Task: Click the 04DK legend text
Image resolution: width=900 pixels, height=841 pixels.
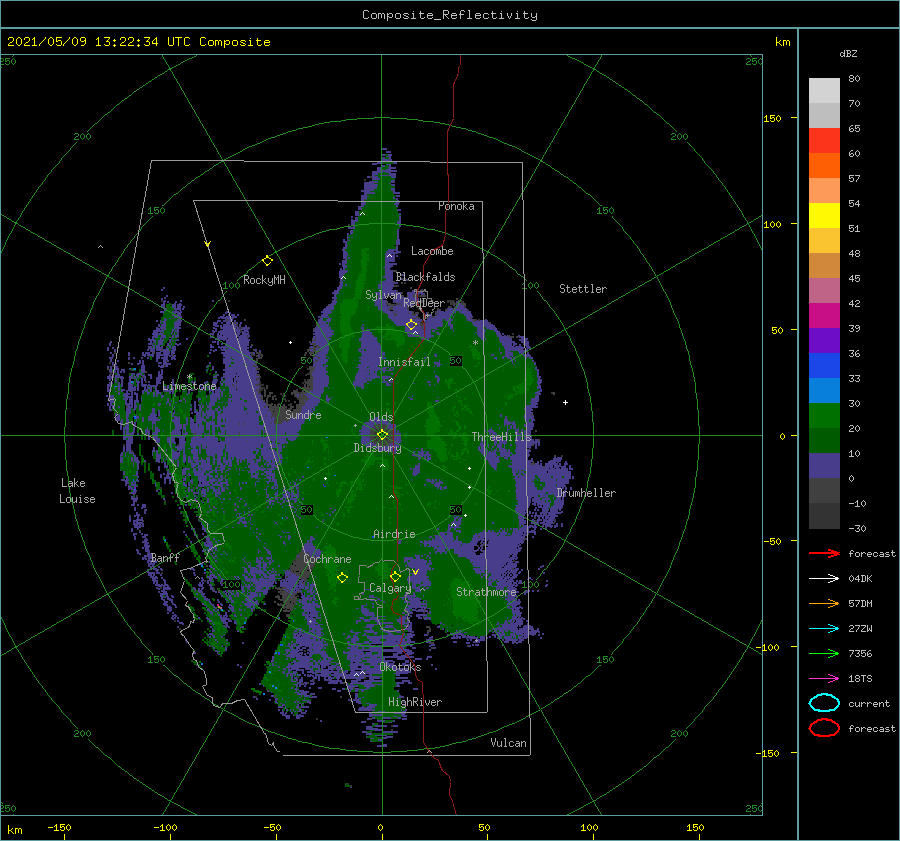Action: click(x=860, y=579)
